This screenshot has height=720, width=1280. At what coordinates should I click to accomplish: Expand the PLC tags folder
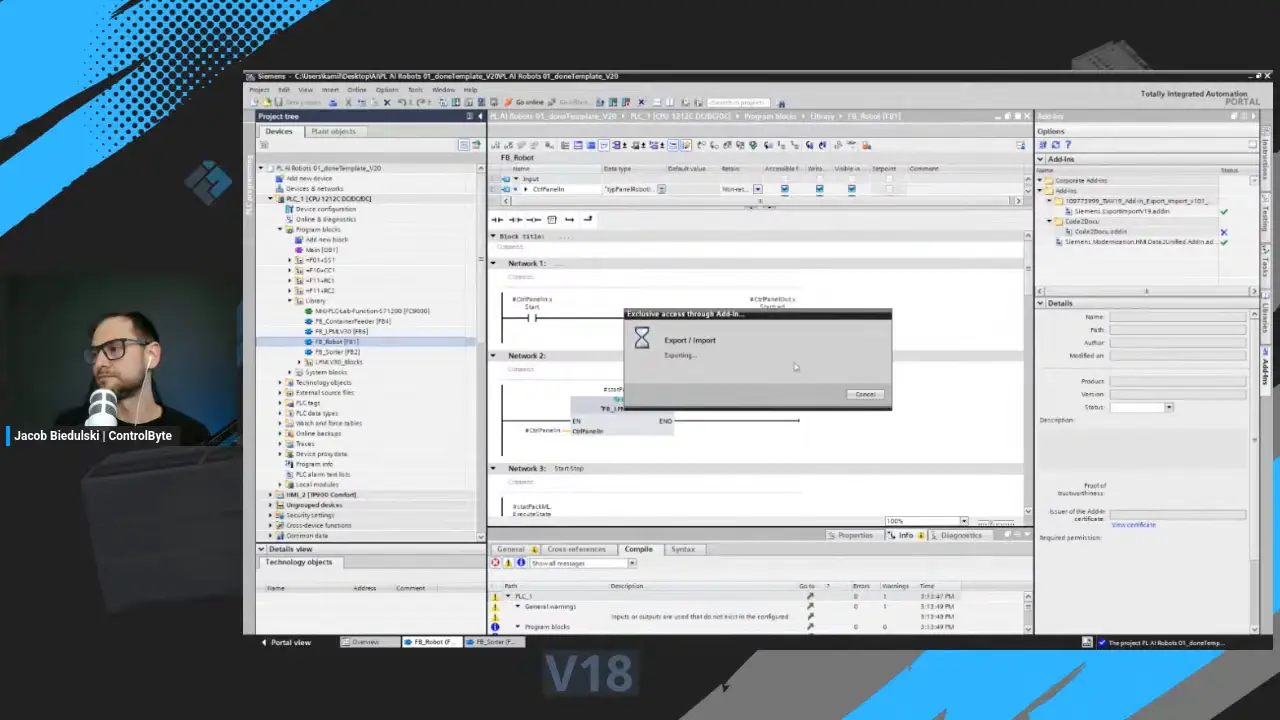[x=280, y=403]
